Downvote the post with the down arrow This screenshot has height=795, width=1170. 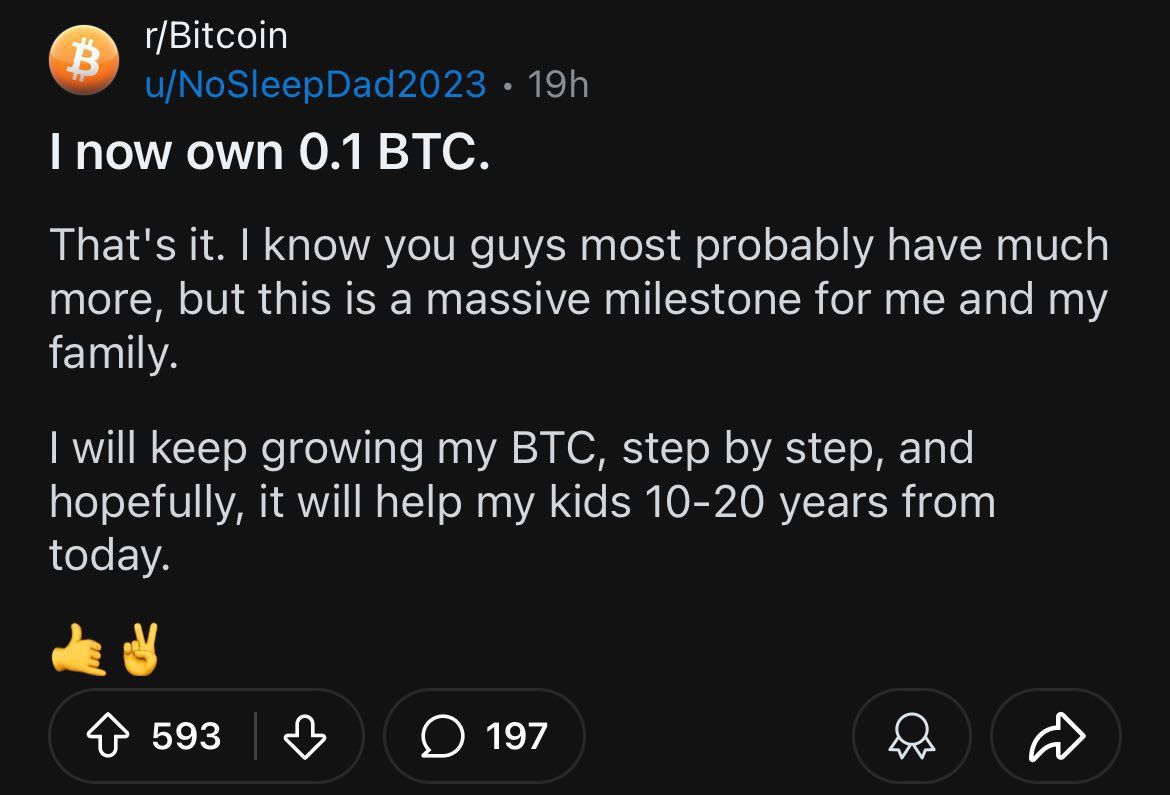[x=305, y=737]
